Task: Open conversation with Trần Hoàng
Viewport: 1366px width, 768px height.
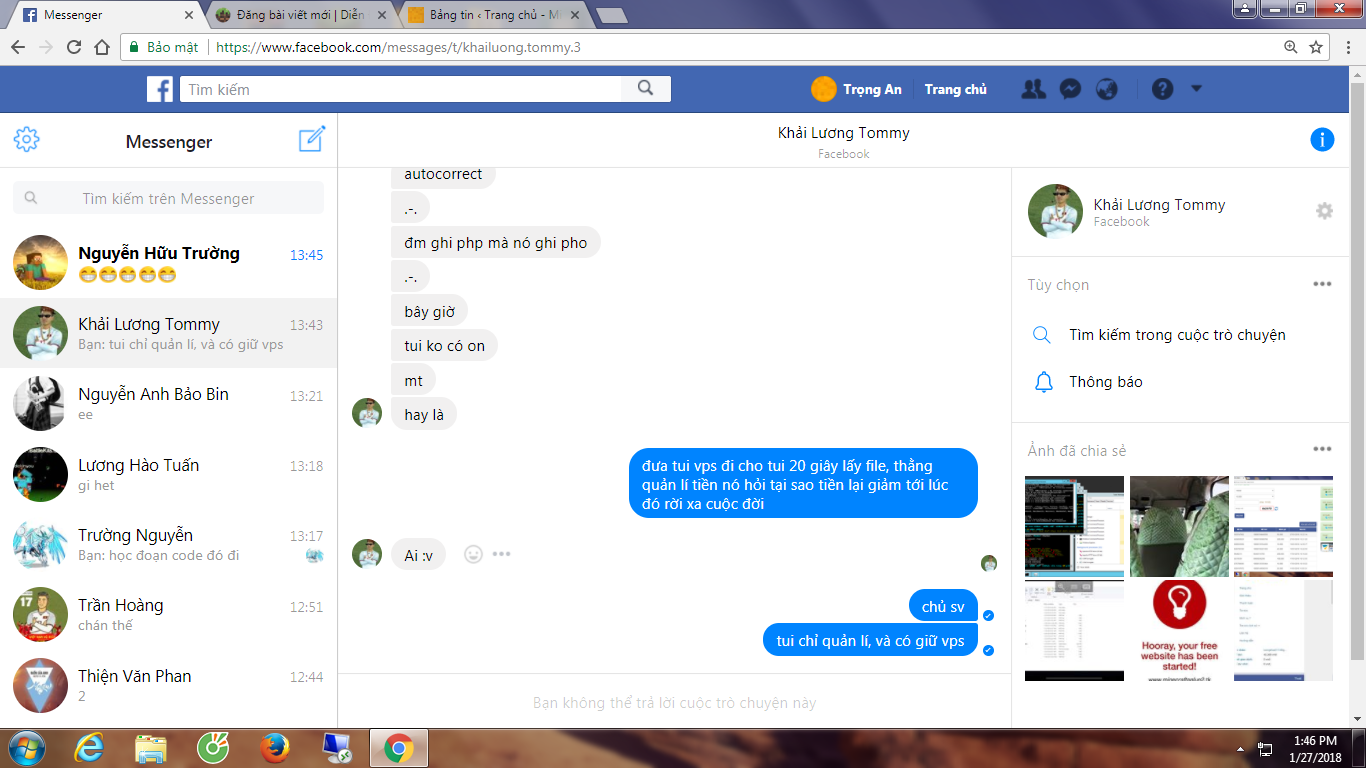Action: tap(168, 614)
